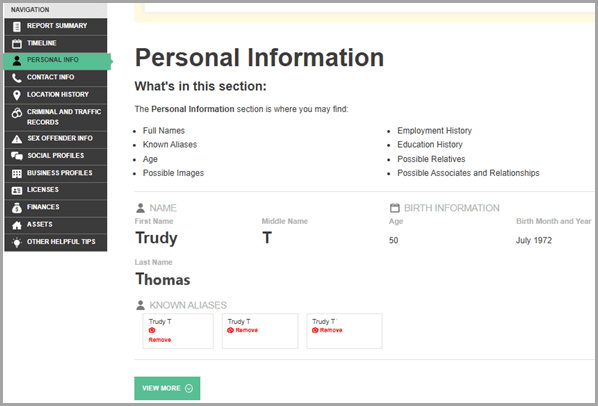The width and height of the screenshot is (598, 406).
Task: Click the Licenses ID card icon
Action: 17,191
